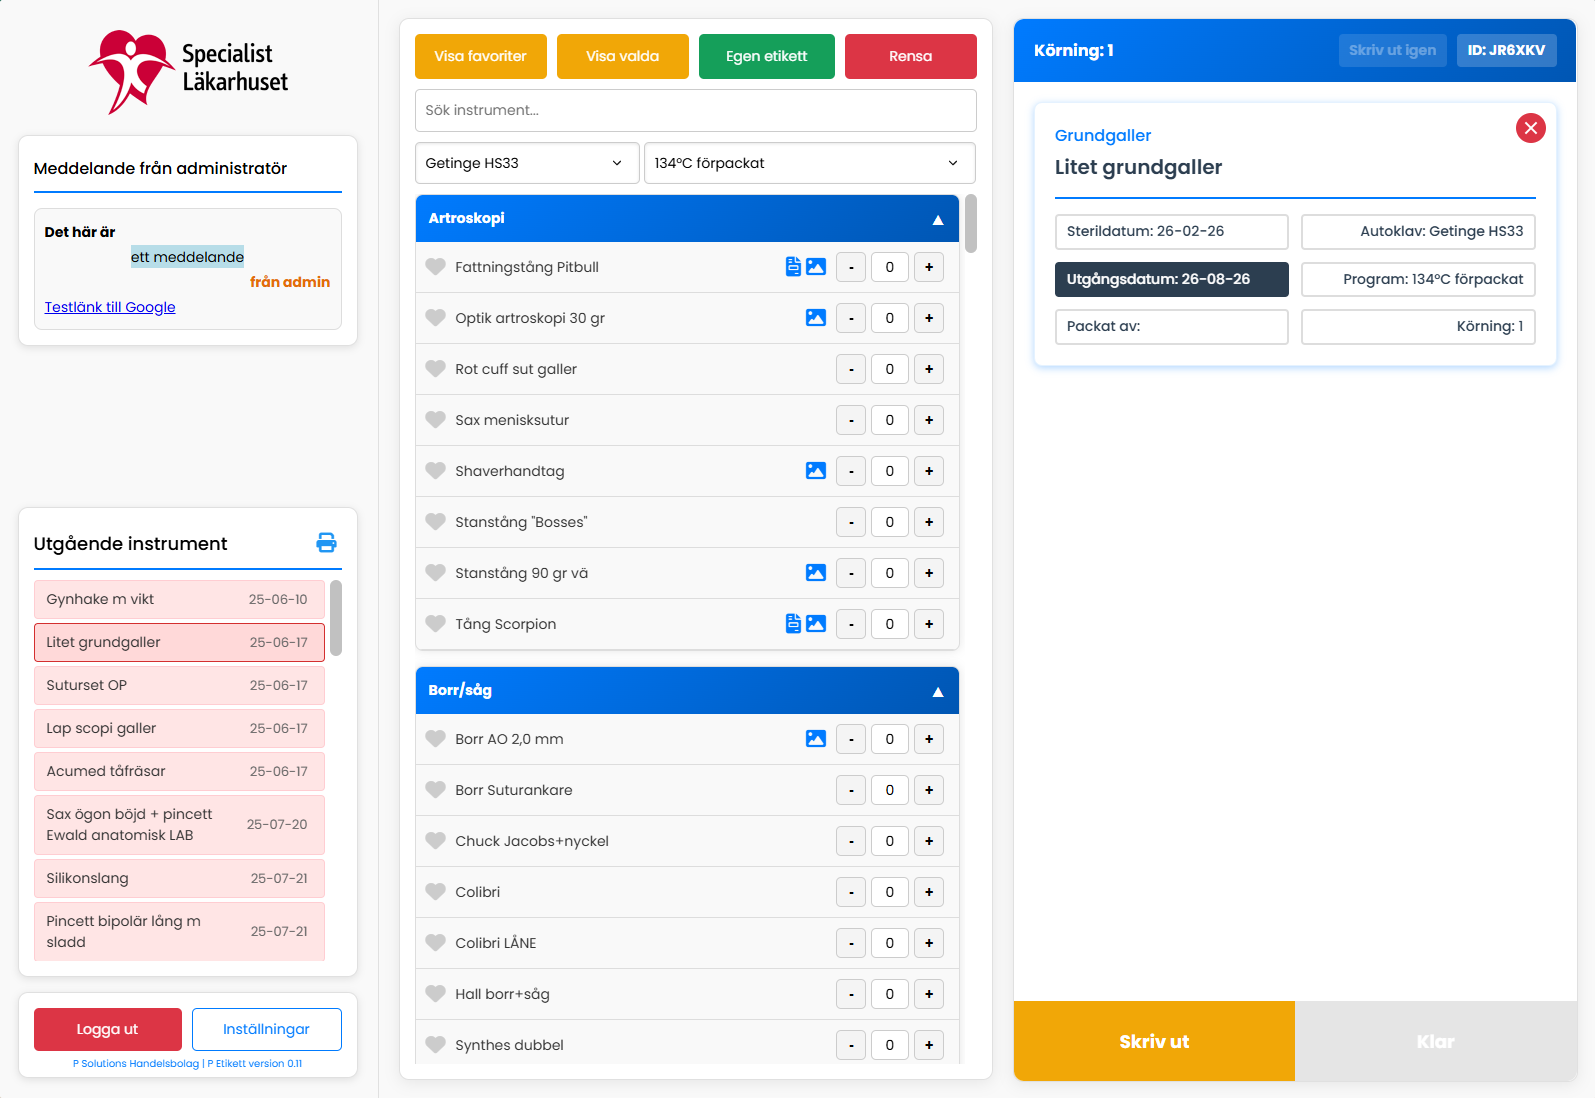Favorite Rot cuff sut galler with heart
Viewport: 1595px width, 1098px height.
pyautogui.click(x=435, y=369)
